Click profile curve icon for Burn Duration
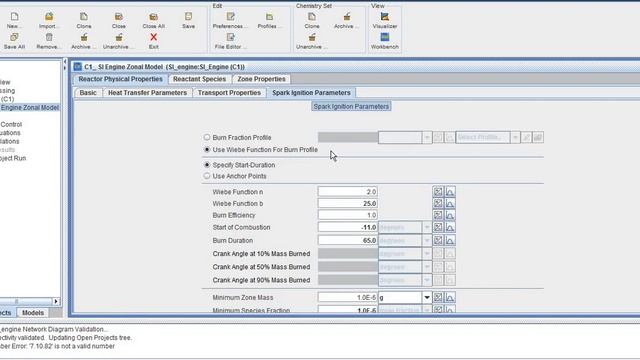The width and height of the screenshot is (640, 360). click(450, 240)
